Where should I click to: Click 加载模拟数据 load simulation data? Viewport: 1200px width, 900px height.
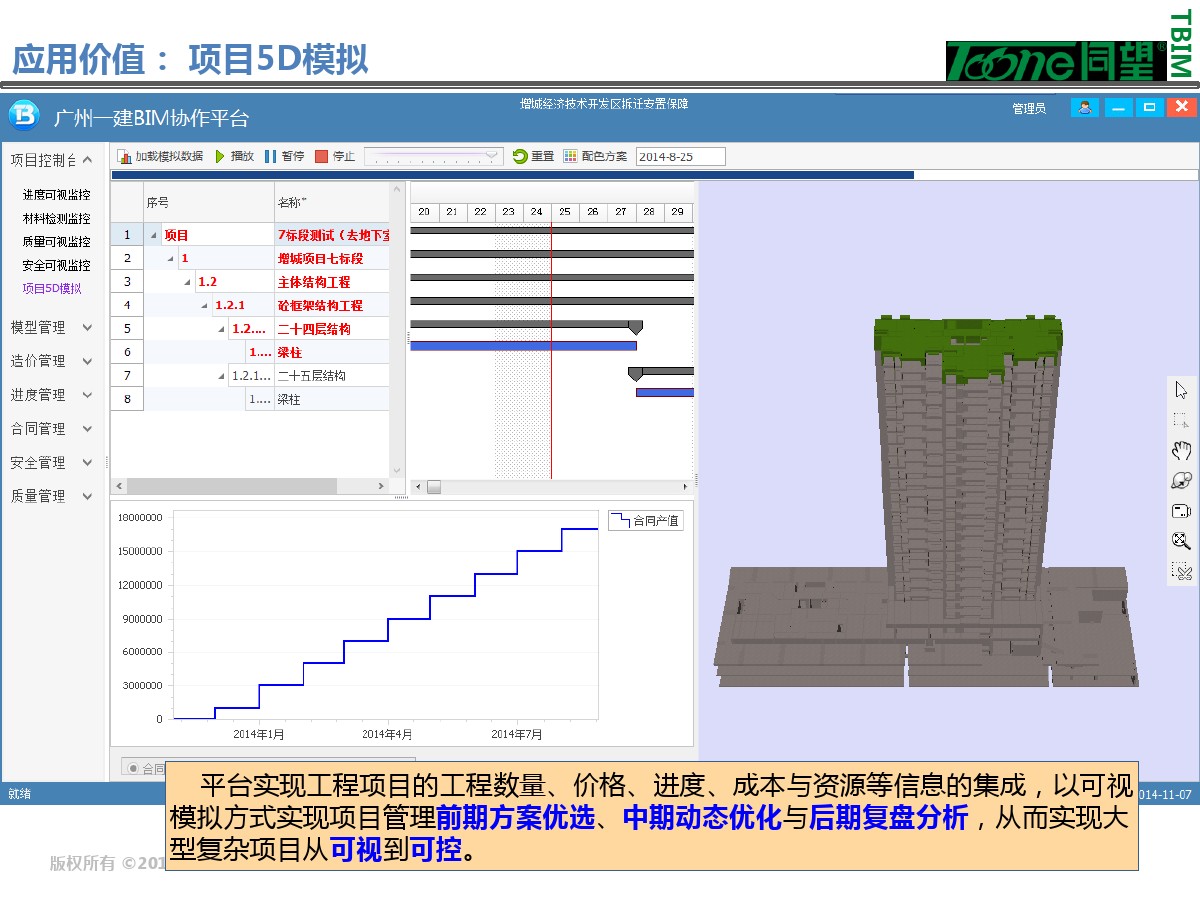pos(160,156)
